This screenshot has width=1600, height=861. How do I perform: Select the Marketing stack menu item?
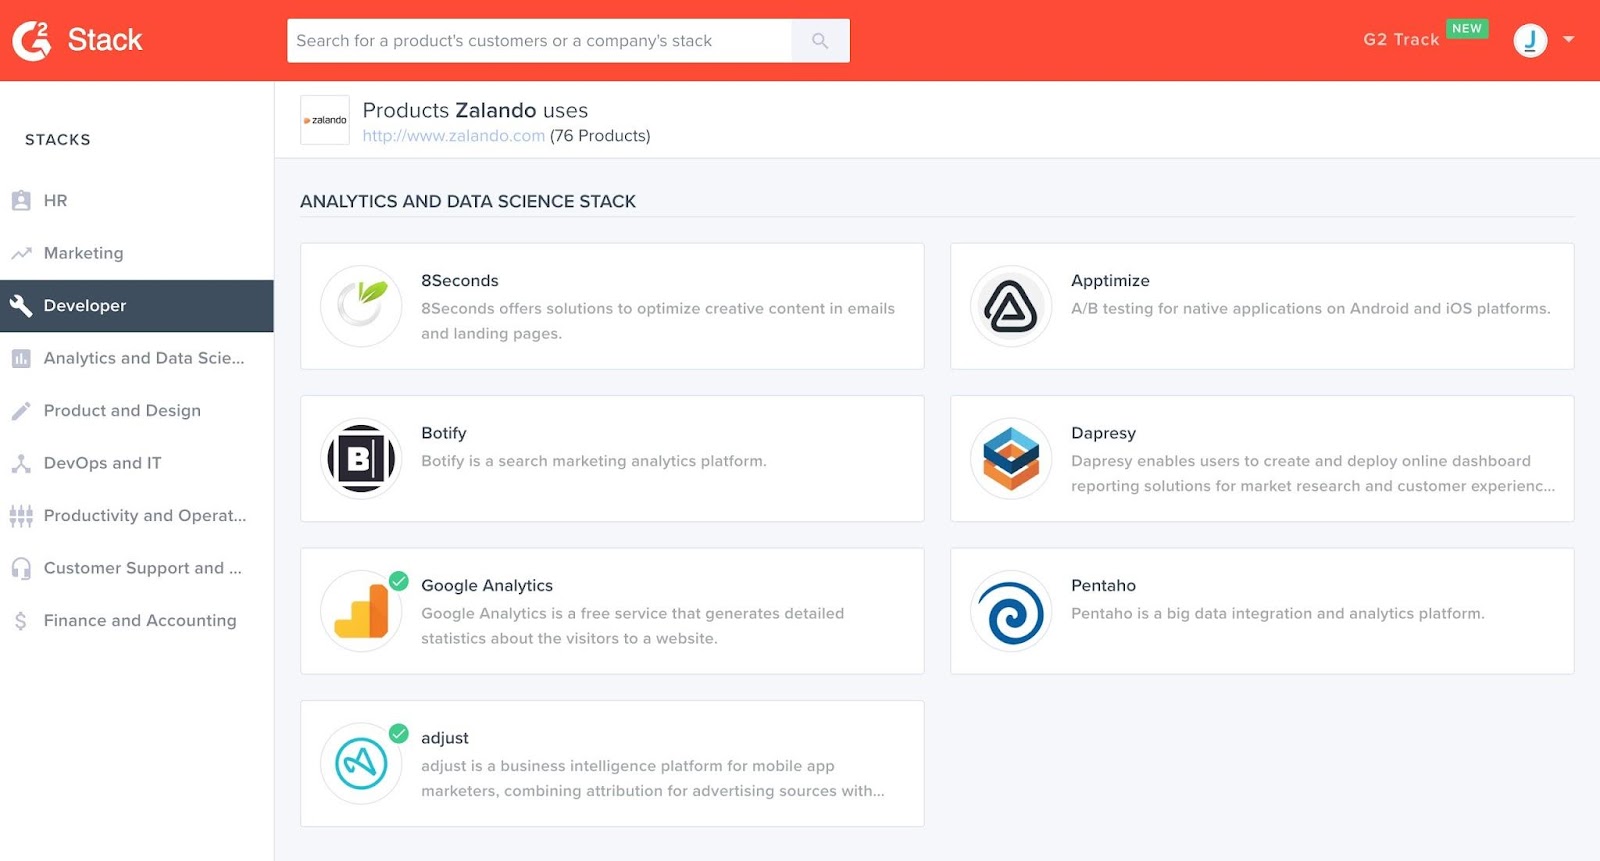pyautogui.click(x=137, y=253)
